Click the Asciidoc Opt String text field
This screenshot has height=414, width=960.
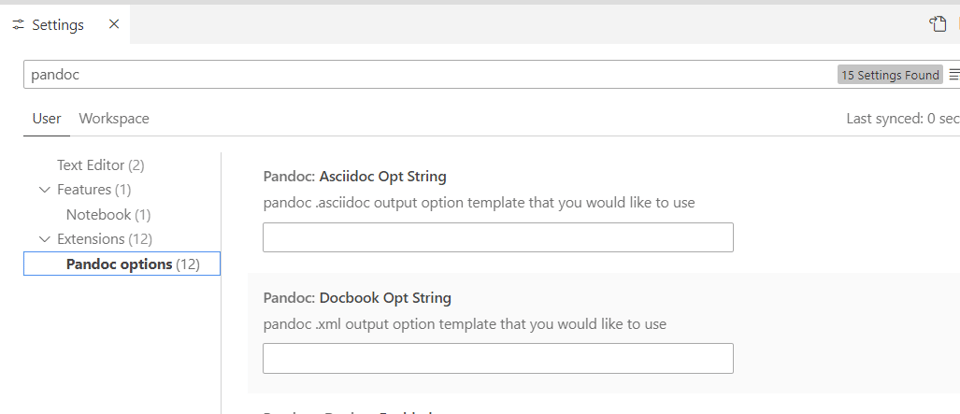tap(498, 237)
